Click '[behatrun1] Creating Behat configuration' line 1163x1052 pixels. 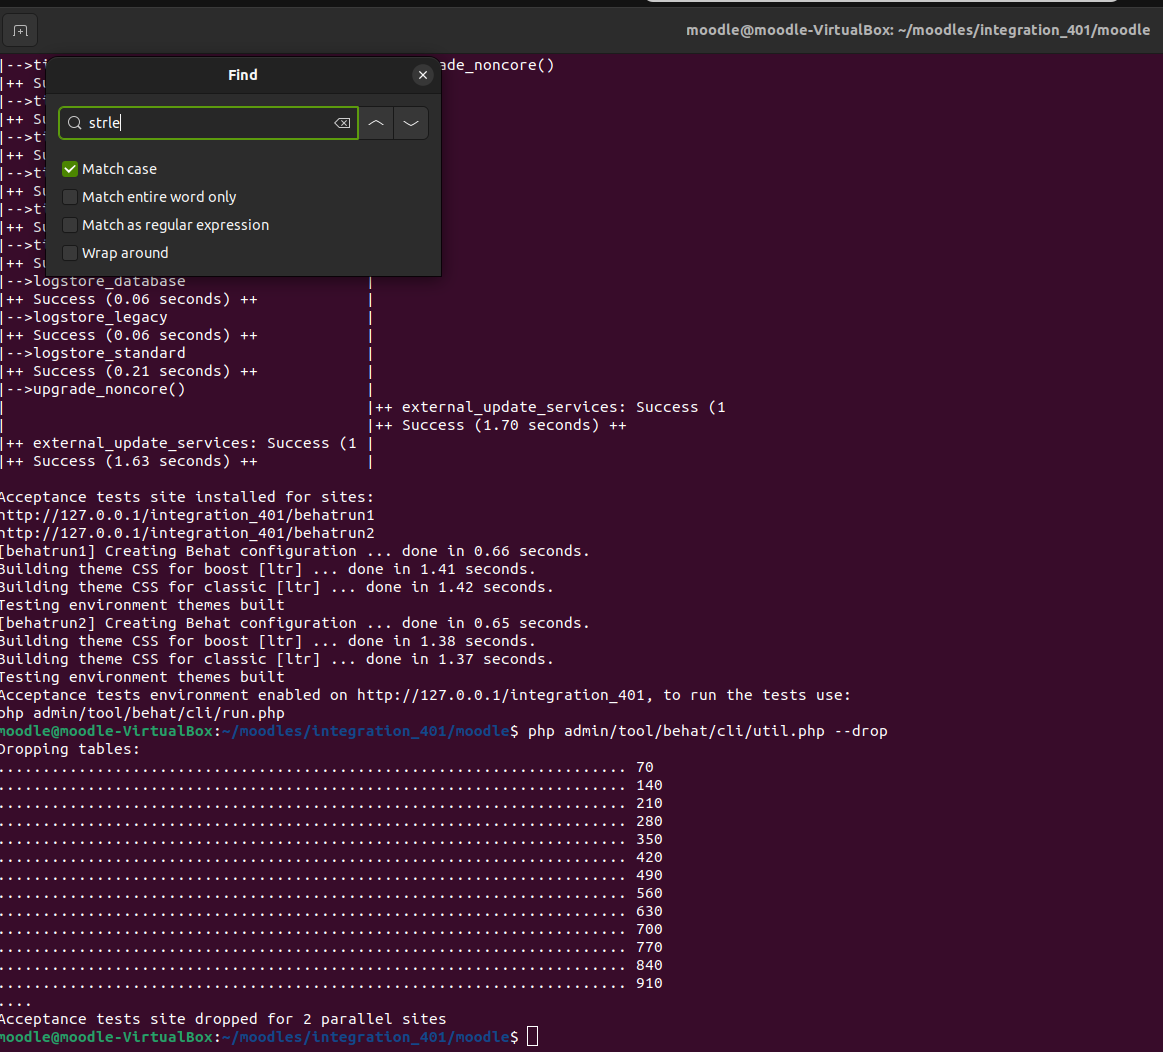[294, 552]
